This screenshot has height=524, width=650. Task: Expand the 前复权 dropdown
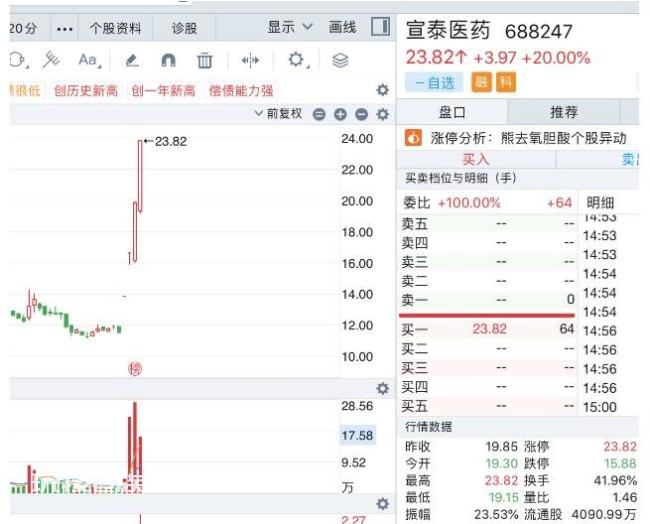coord(279,114)
